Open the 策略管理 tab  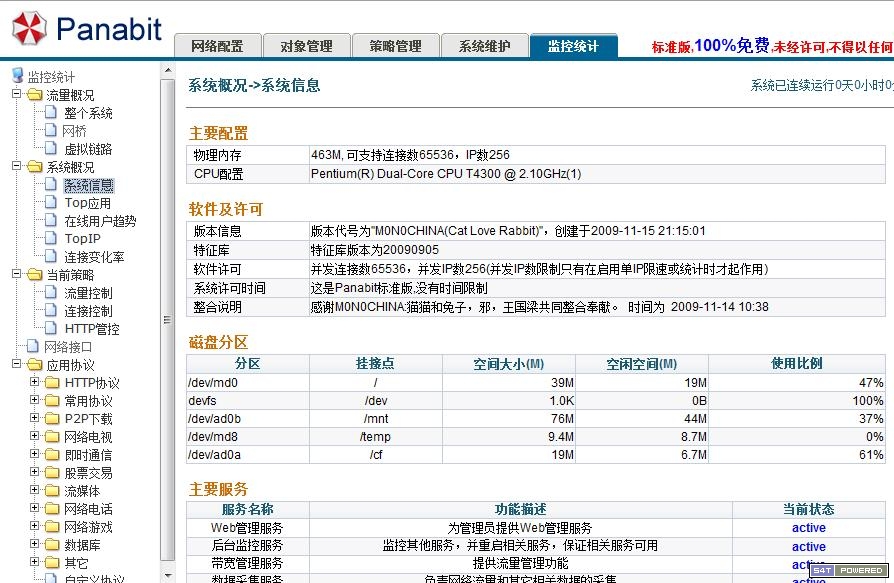(x=395, y=46)
